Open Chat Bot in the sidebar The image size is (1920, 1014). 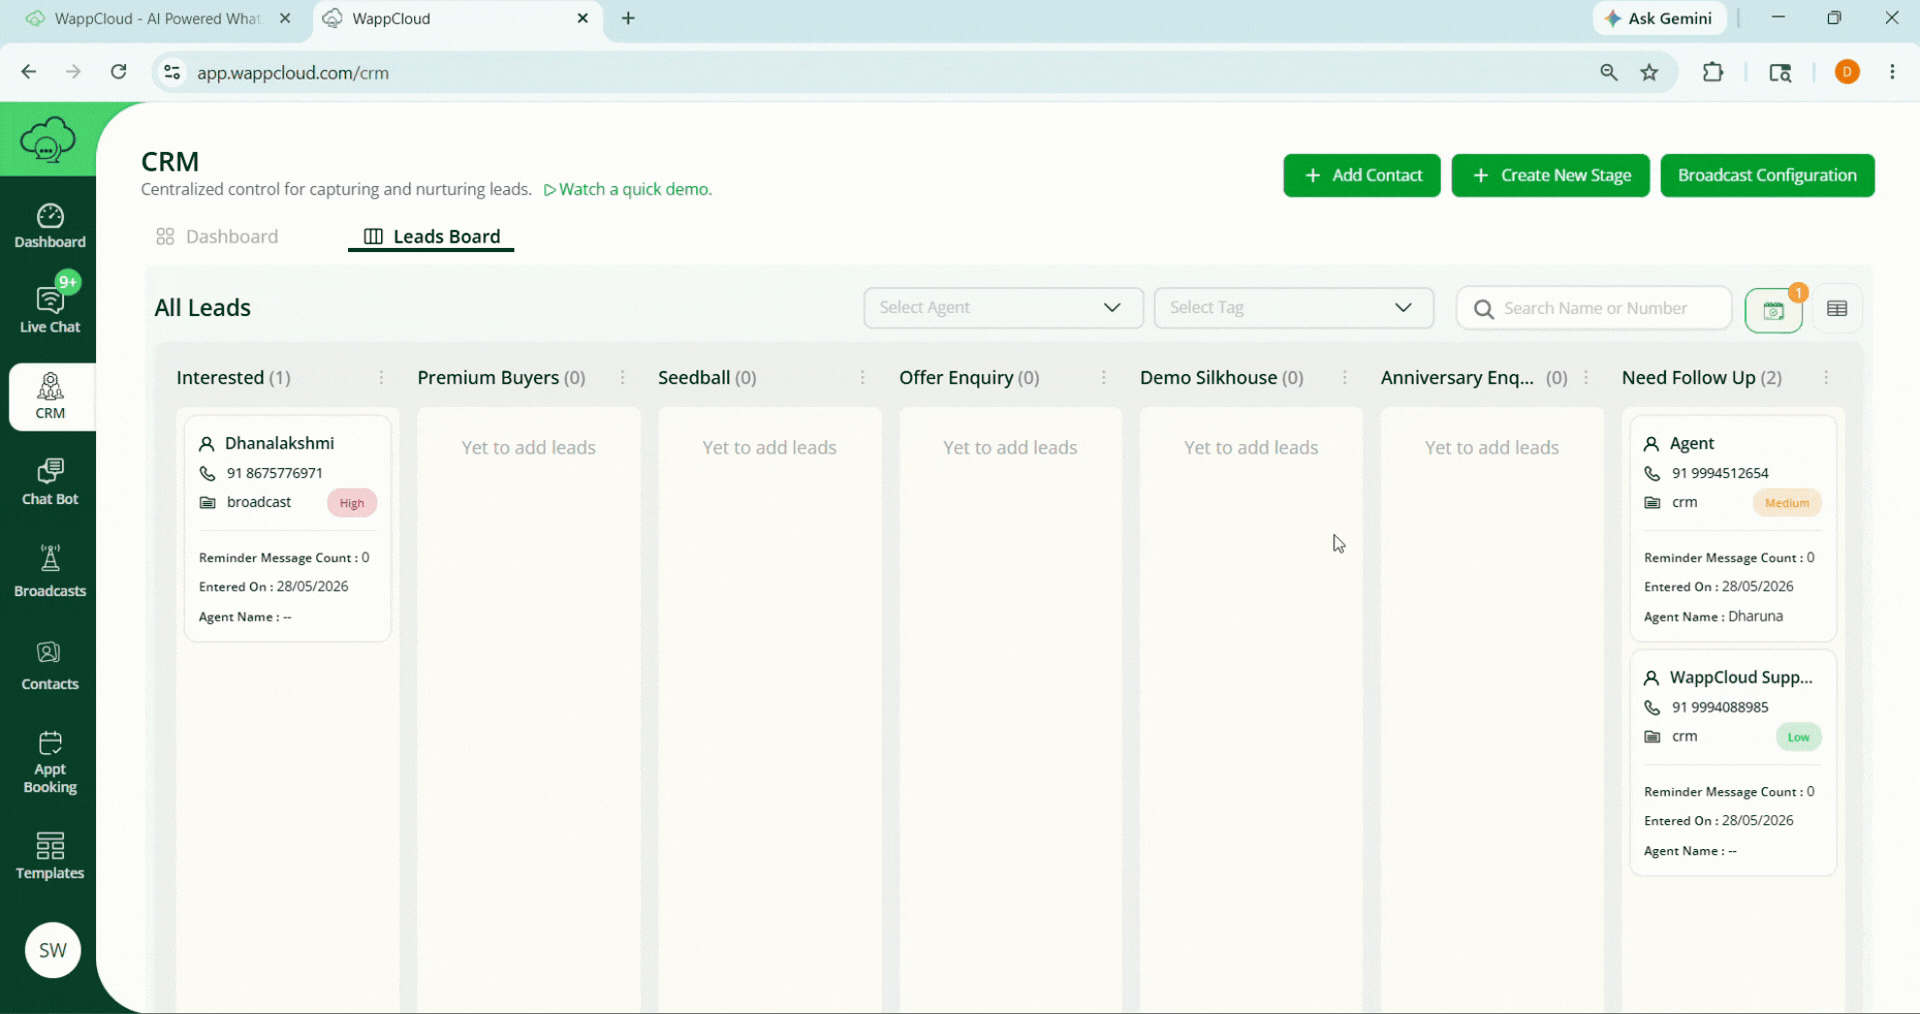pyautogui.click(x=50, y=482)
